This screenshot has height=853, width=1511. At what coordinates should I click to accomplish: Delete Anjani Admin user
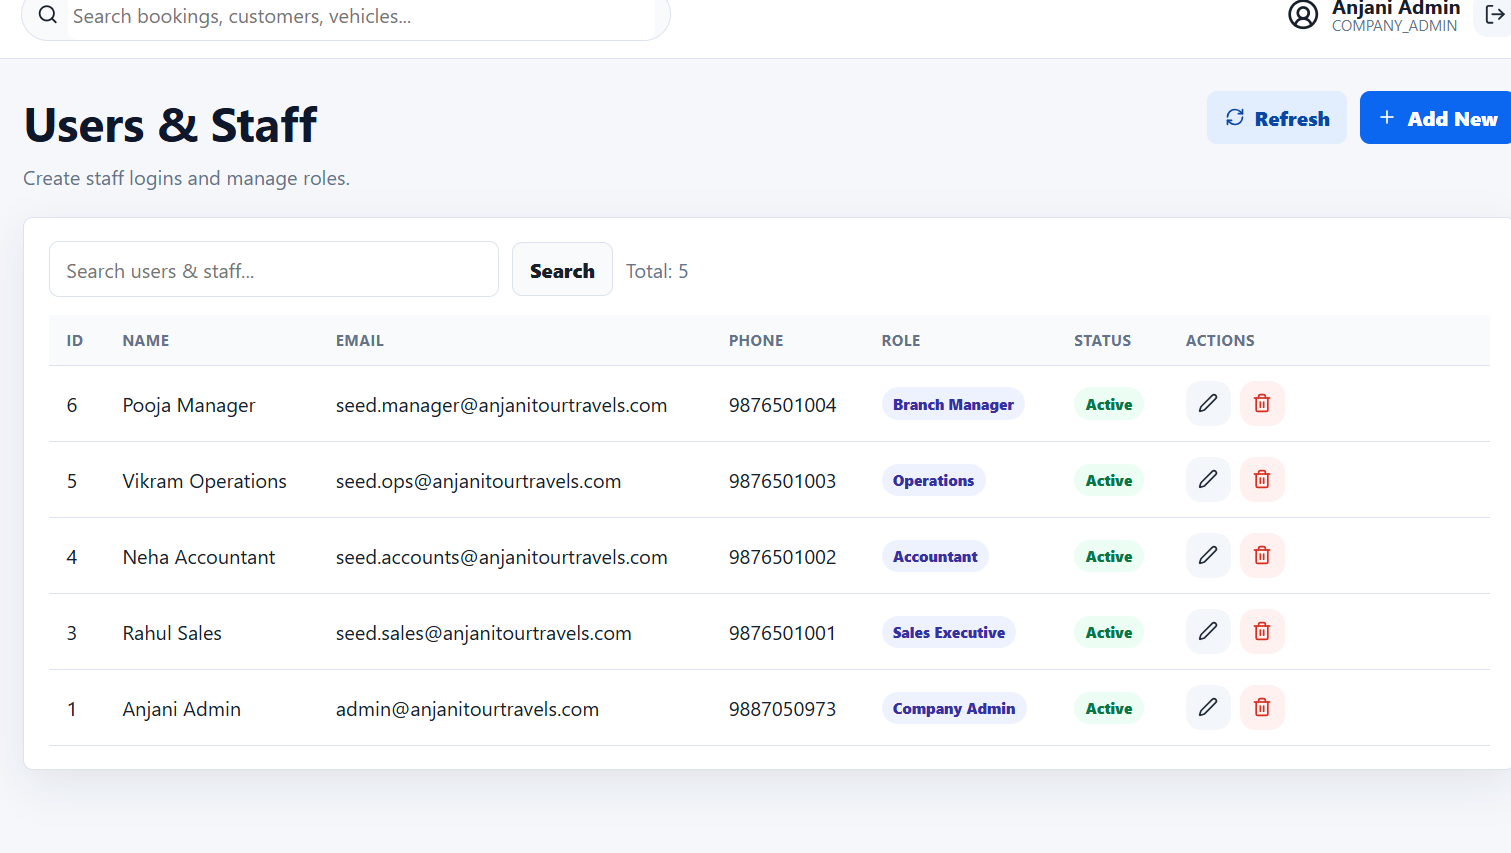point(1262,708)
